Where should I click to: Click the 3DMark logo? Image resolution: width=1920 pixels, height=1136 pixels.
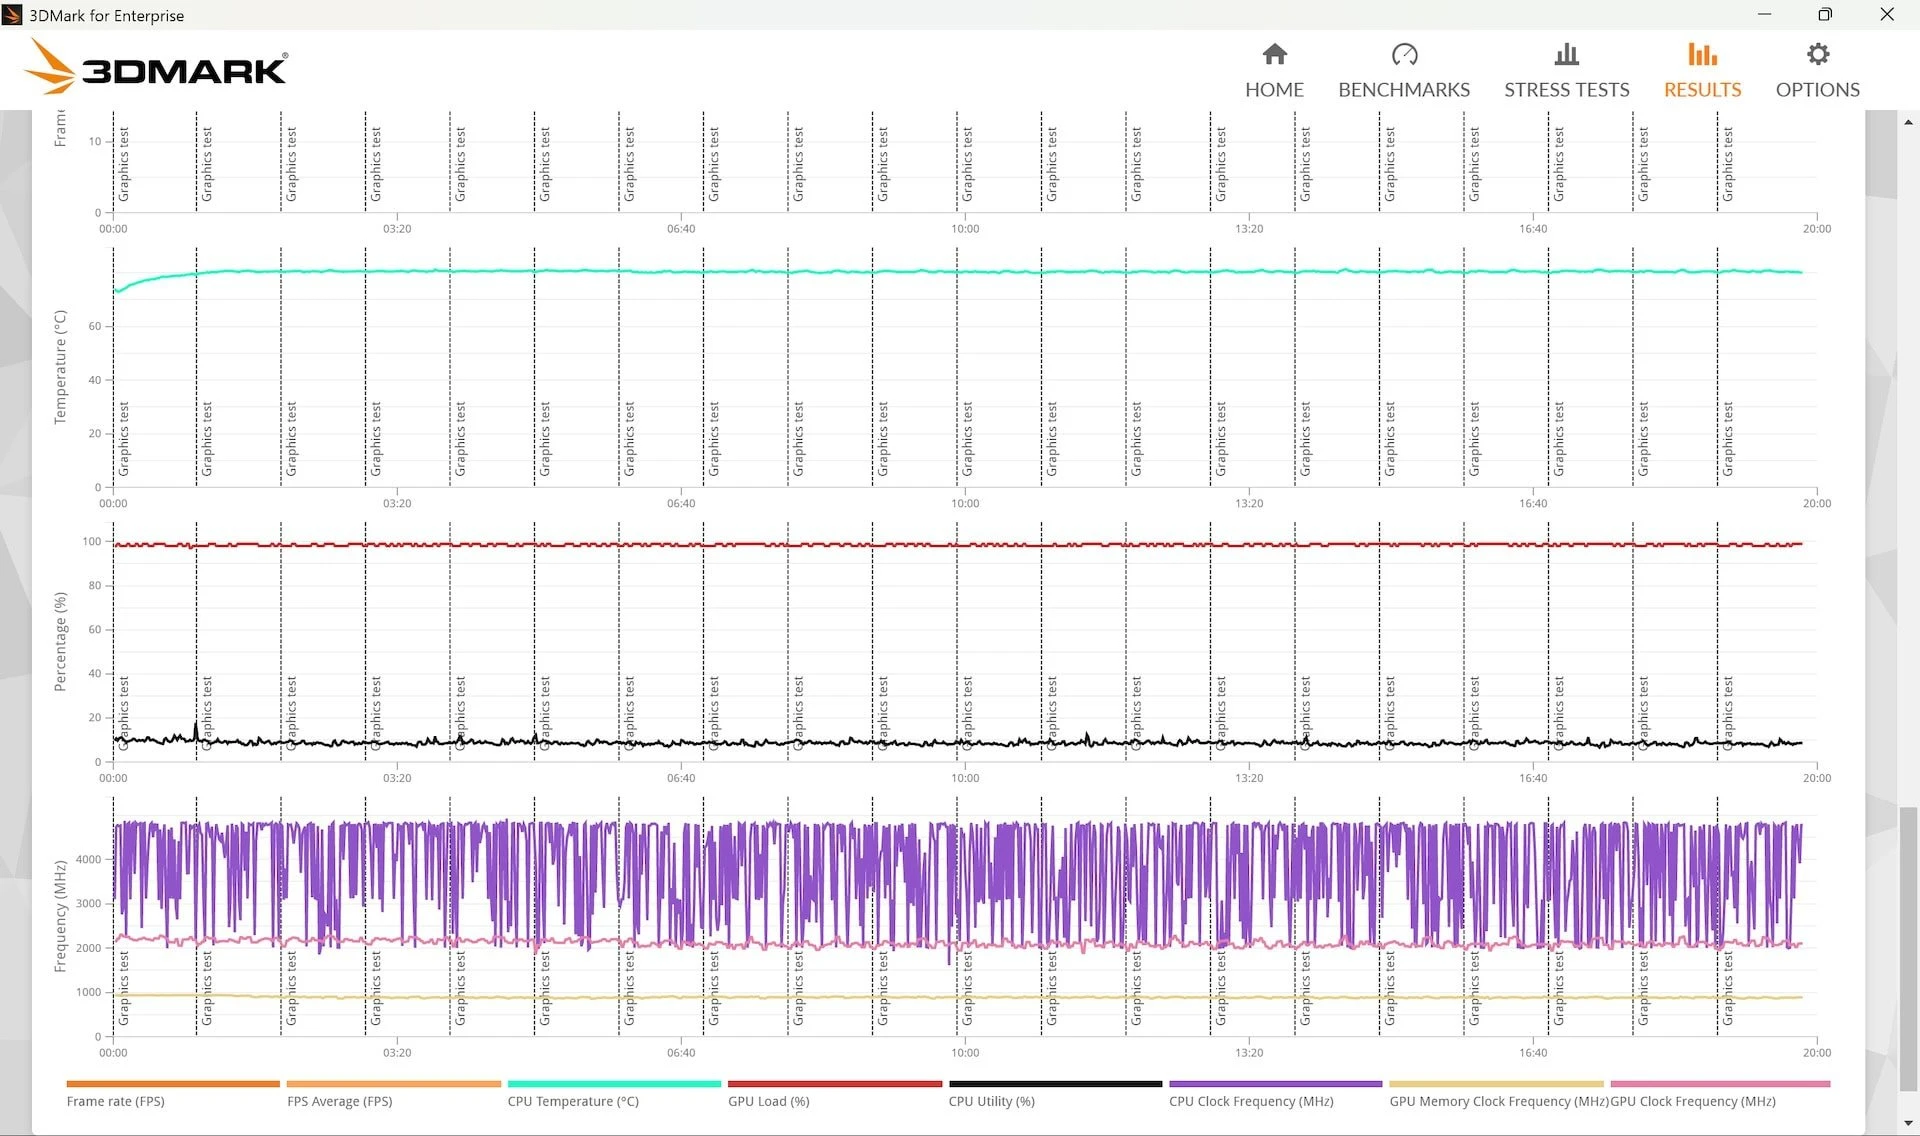point(155,68)
